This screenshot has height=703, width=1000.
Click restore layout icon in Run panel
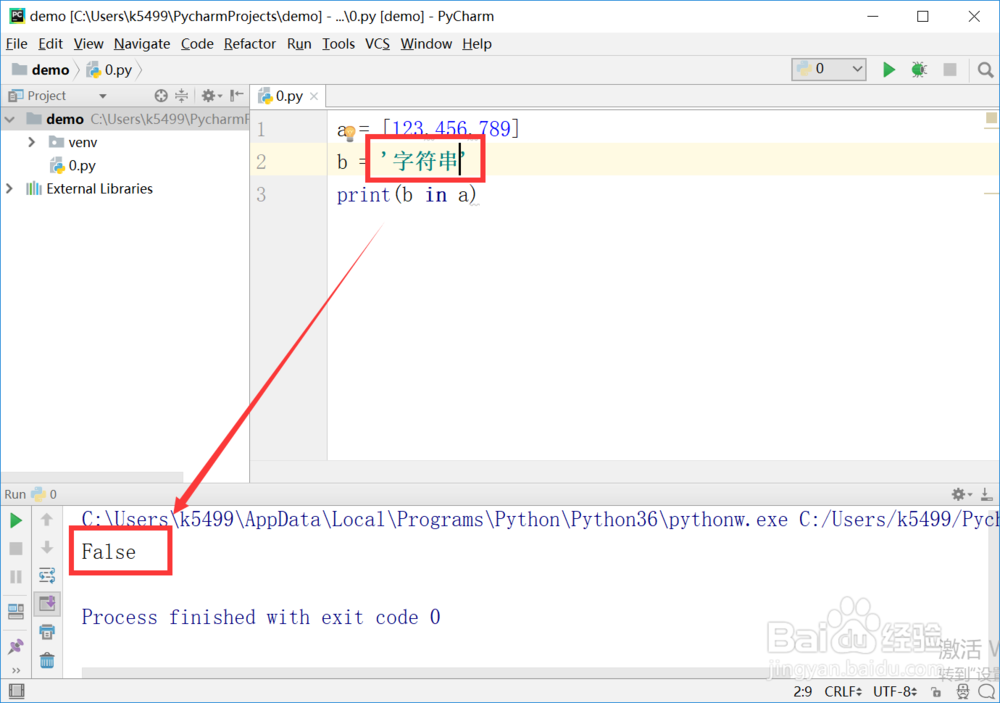point(16,611)
